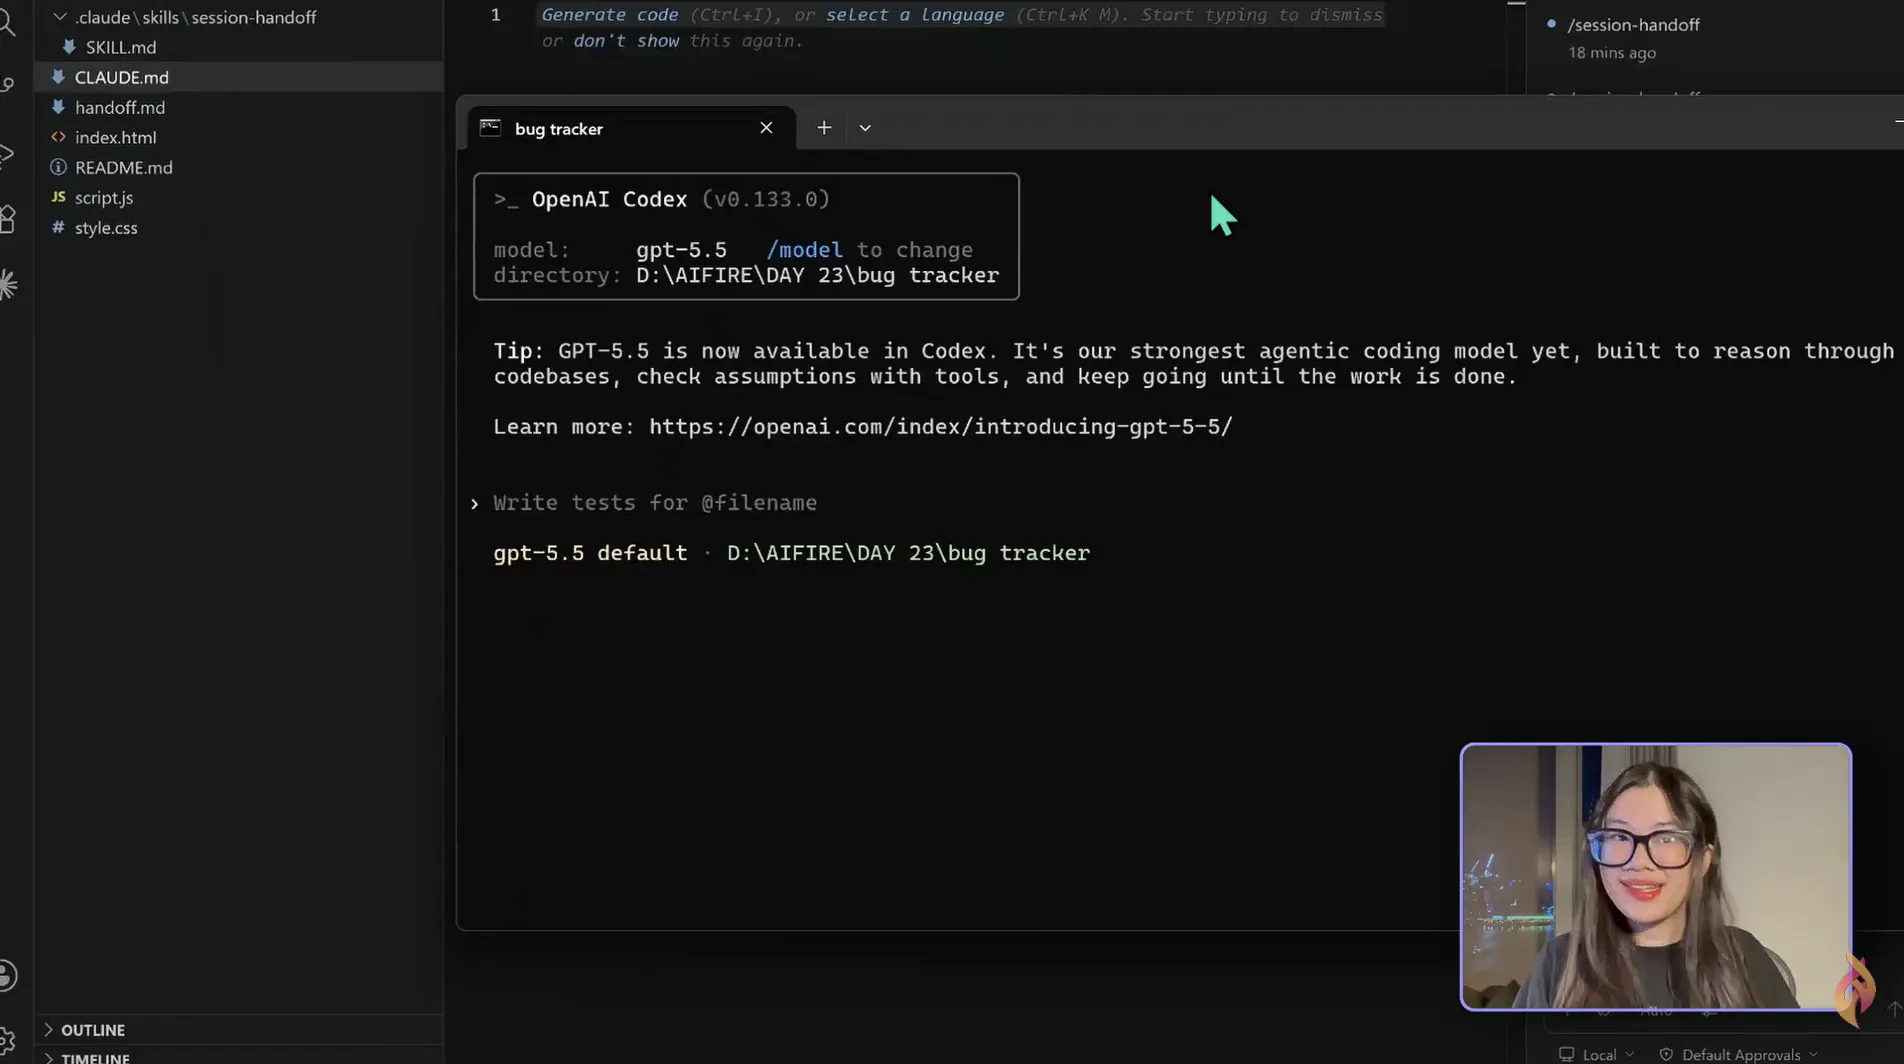Viewport: 1904px width, 1064px height.
Task: Open the Local environment dropdown
Action: (1597, 1055)
